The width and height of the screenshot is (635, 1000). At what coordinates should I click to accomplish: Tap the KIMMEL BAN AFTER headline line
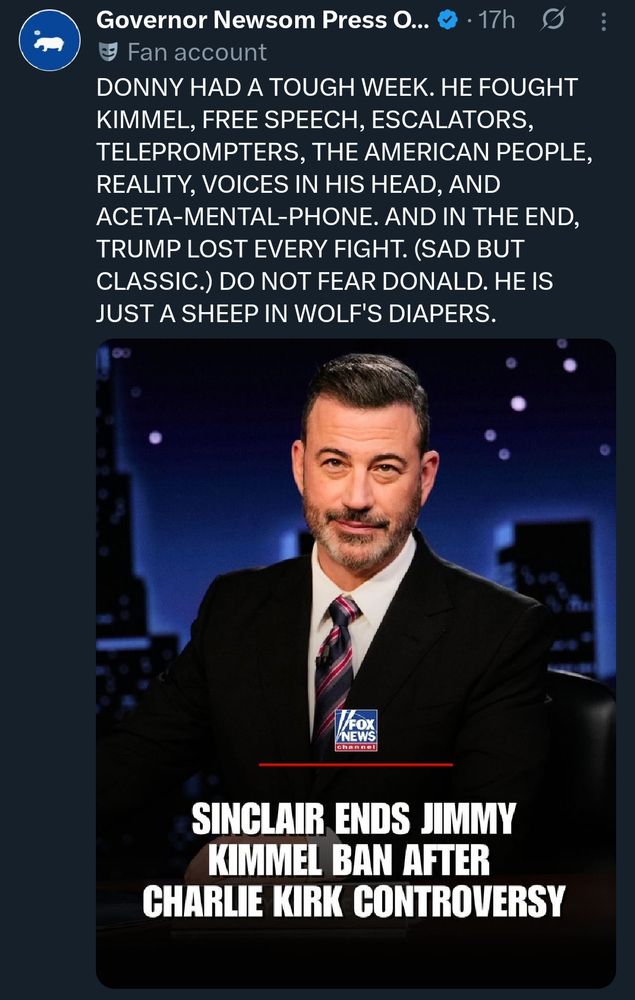[349, 859]
